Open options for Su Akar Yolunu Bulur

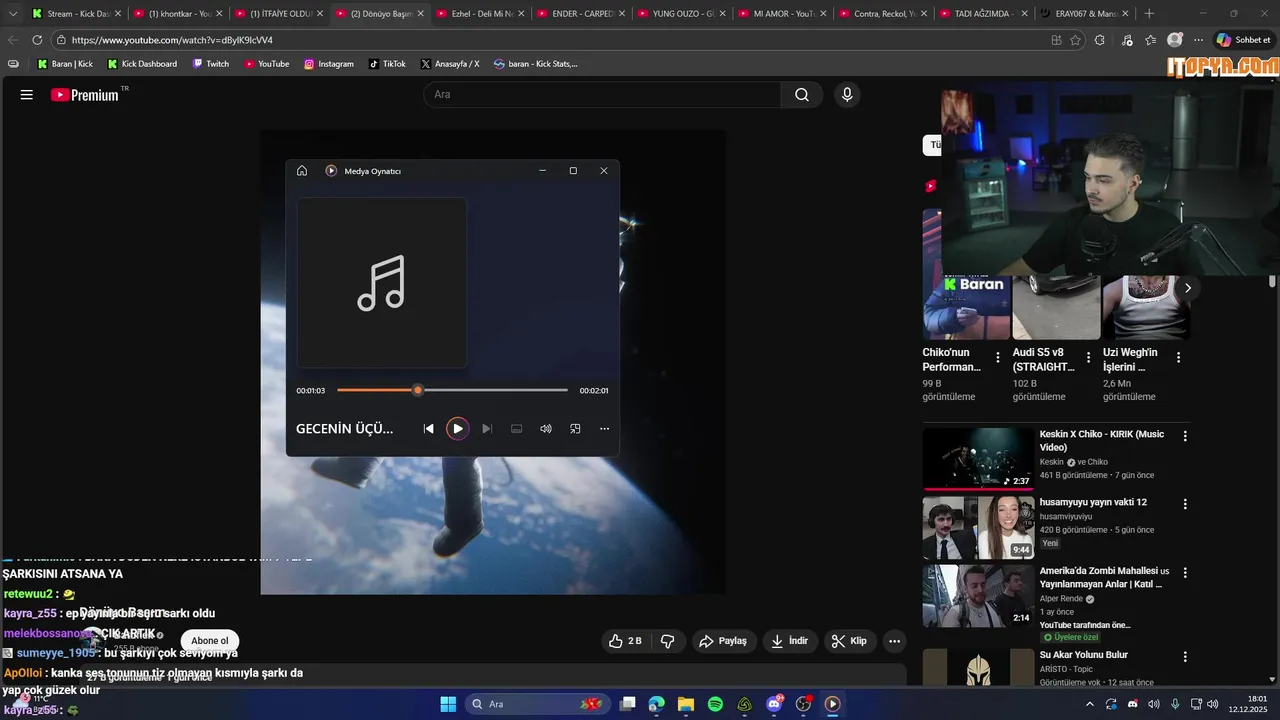(x=1185, y=657)
